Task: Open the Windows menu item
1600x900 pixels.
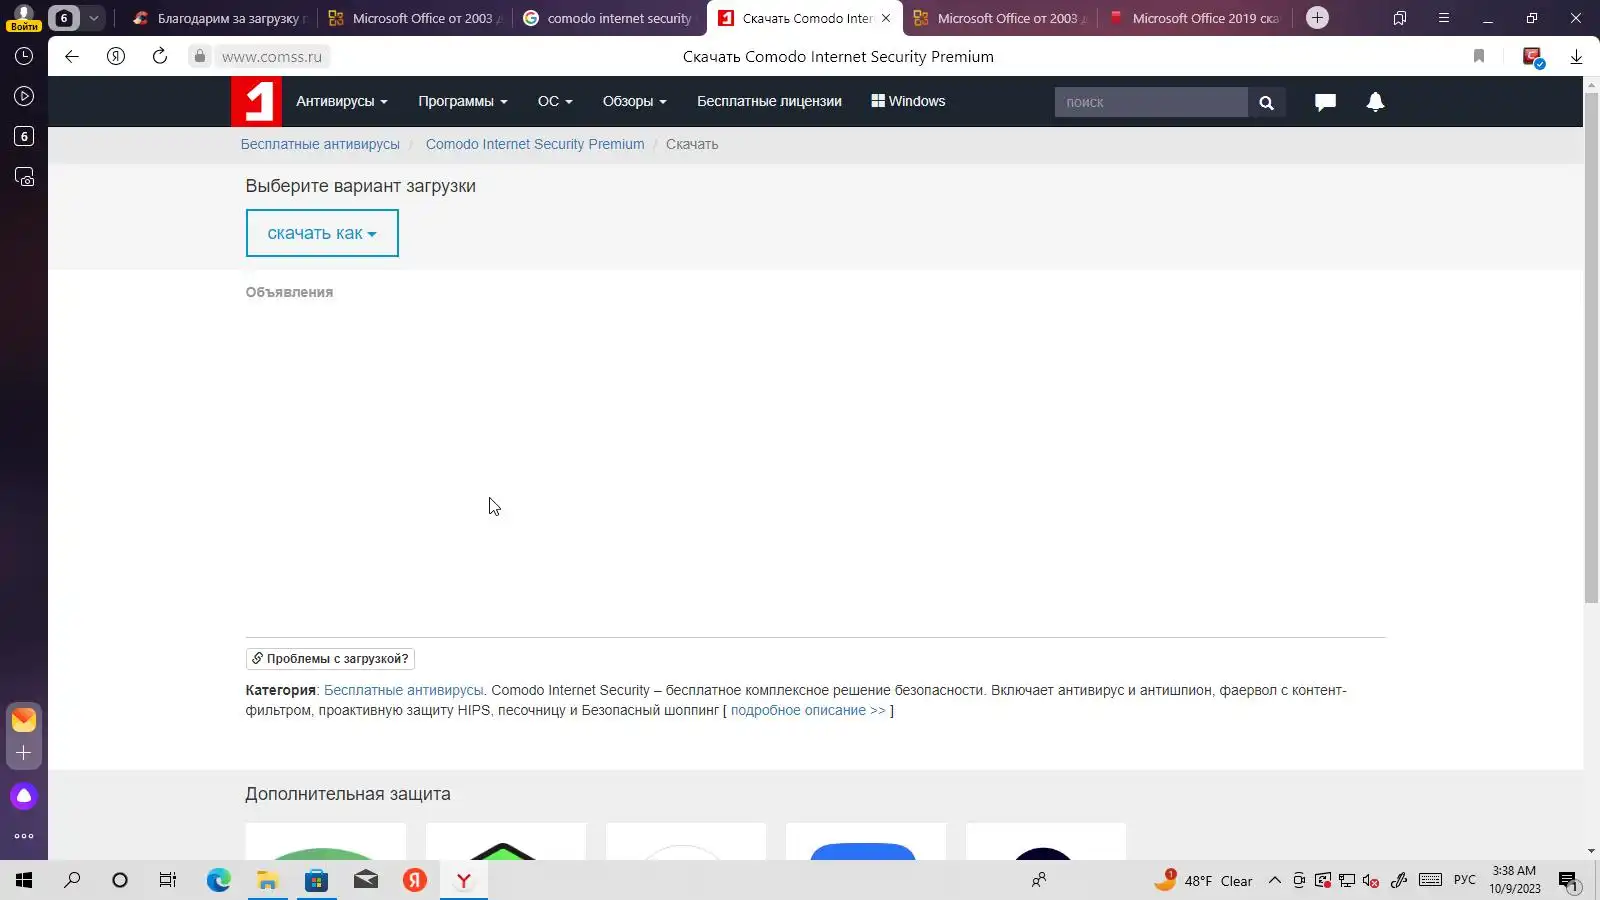Action: click(908, 101)
